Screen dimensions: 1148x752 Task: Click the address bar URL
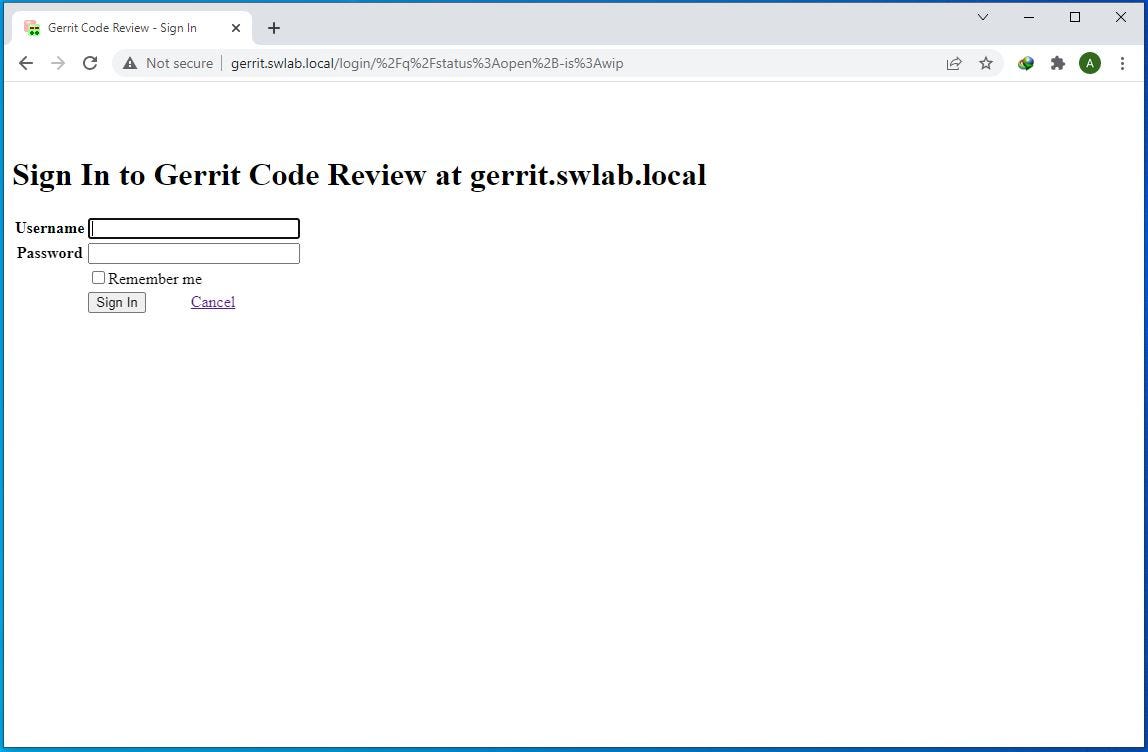(427, 63)
